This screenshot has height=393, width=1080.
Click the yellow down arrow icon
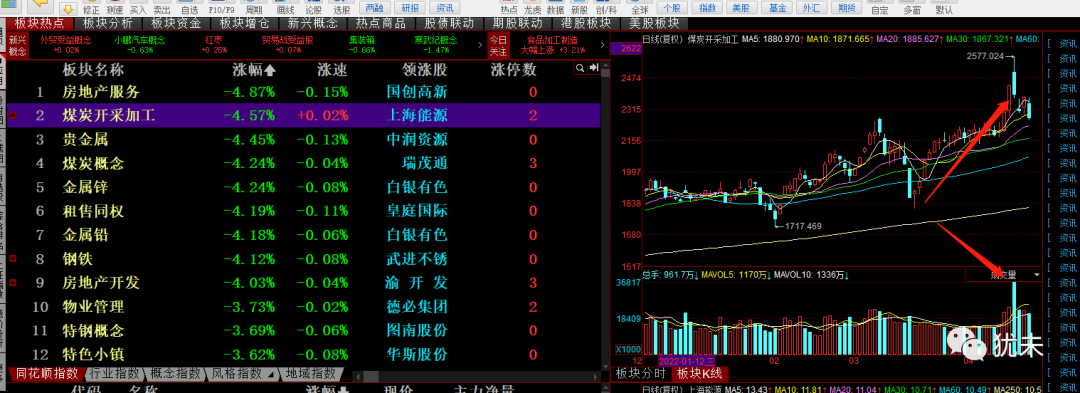coord(68,8)
